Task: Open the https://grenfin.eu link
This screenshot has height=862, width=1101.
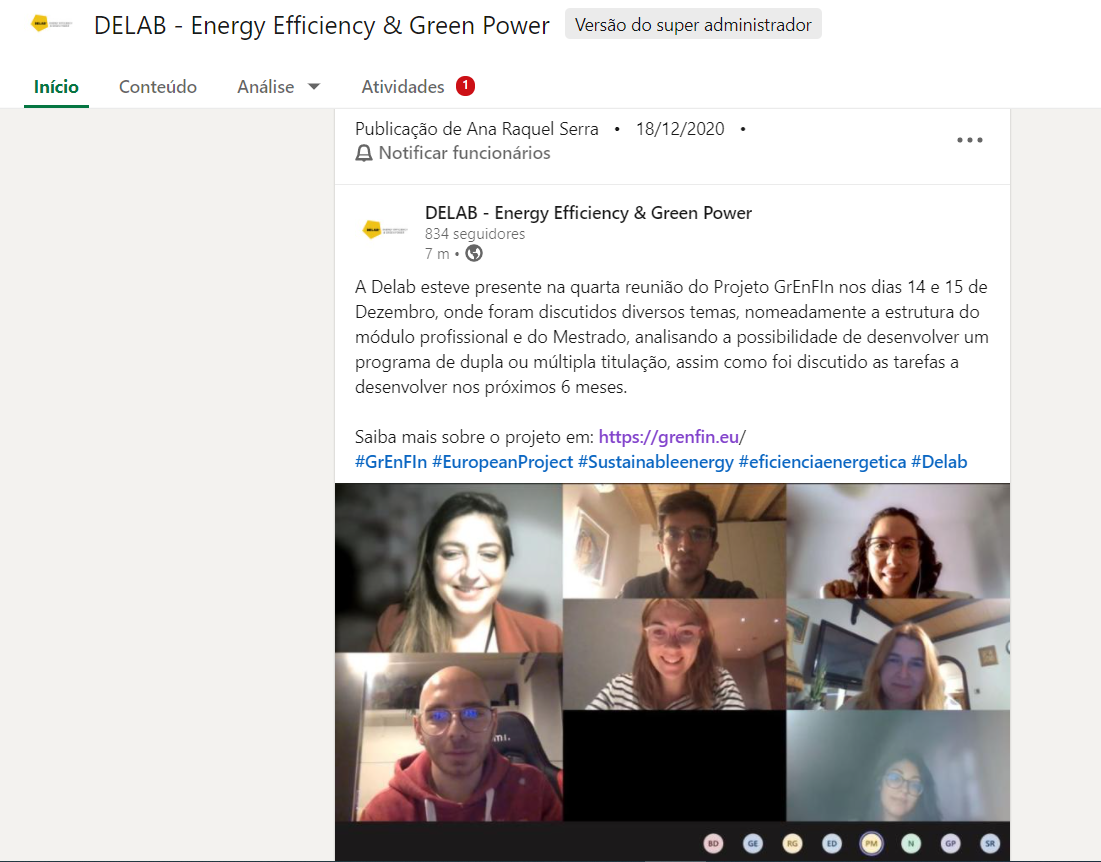Action: (x=668, y=437)
